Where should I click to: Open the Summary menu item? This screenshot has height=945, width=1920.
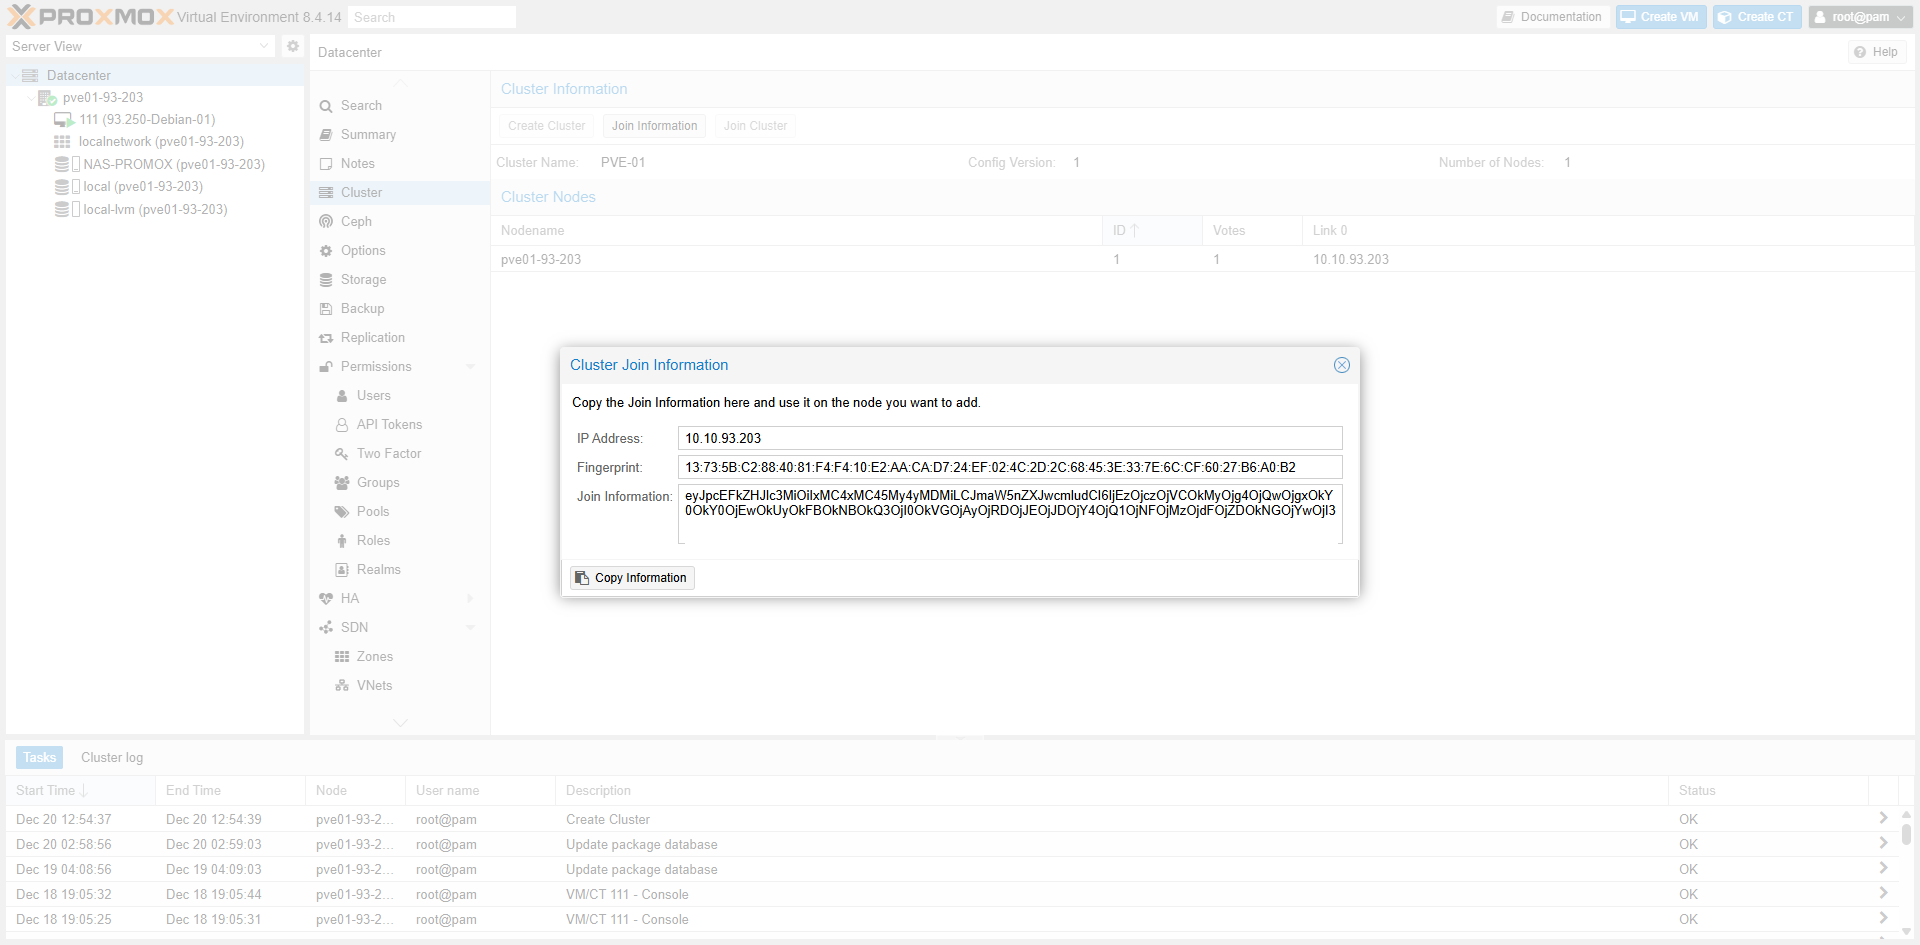(368, 135)
